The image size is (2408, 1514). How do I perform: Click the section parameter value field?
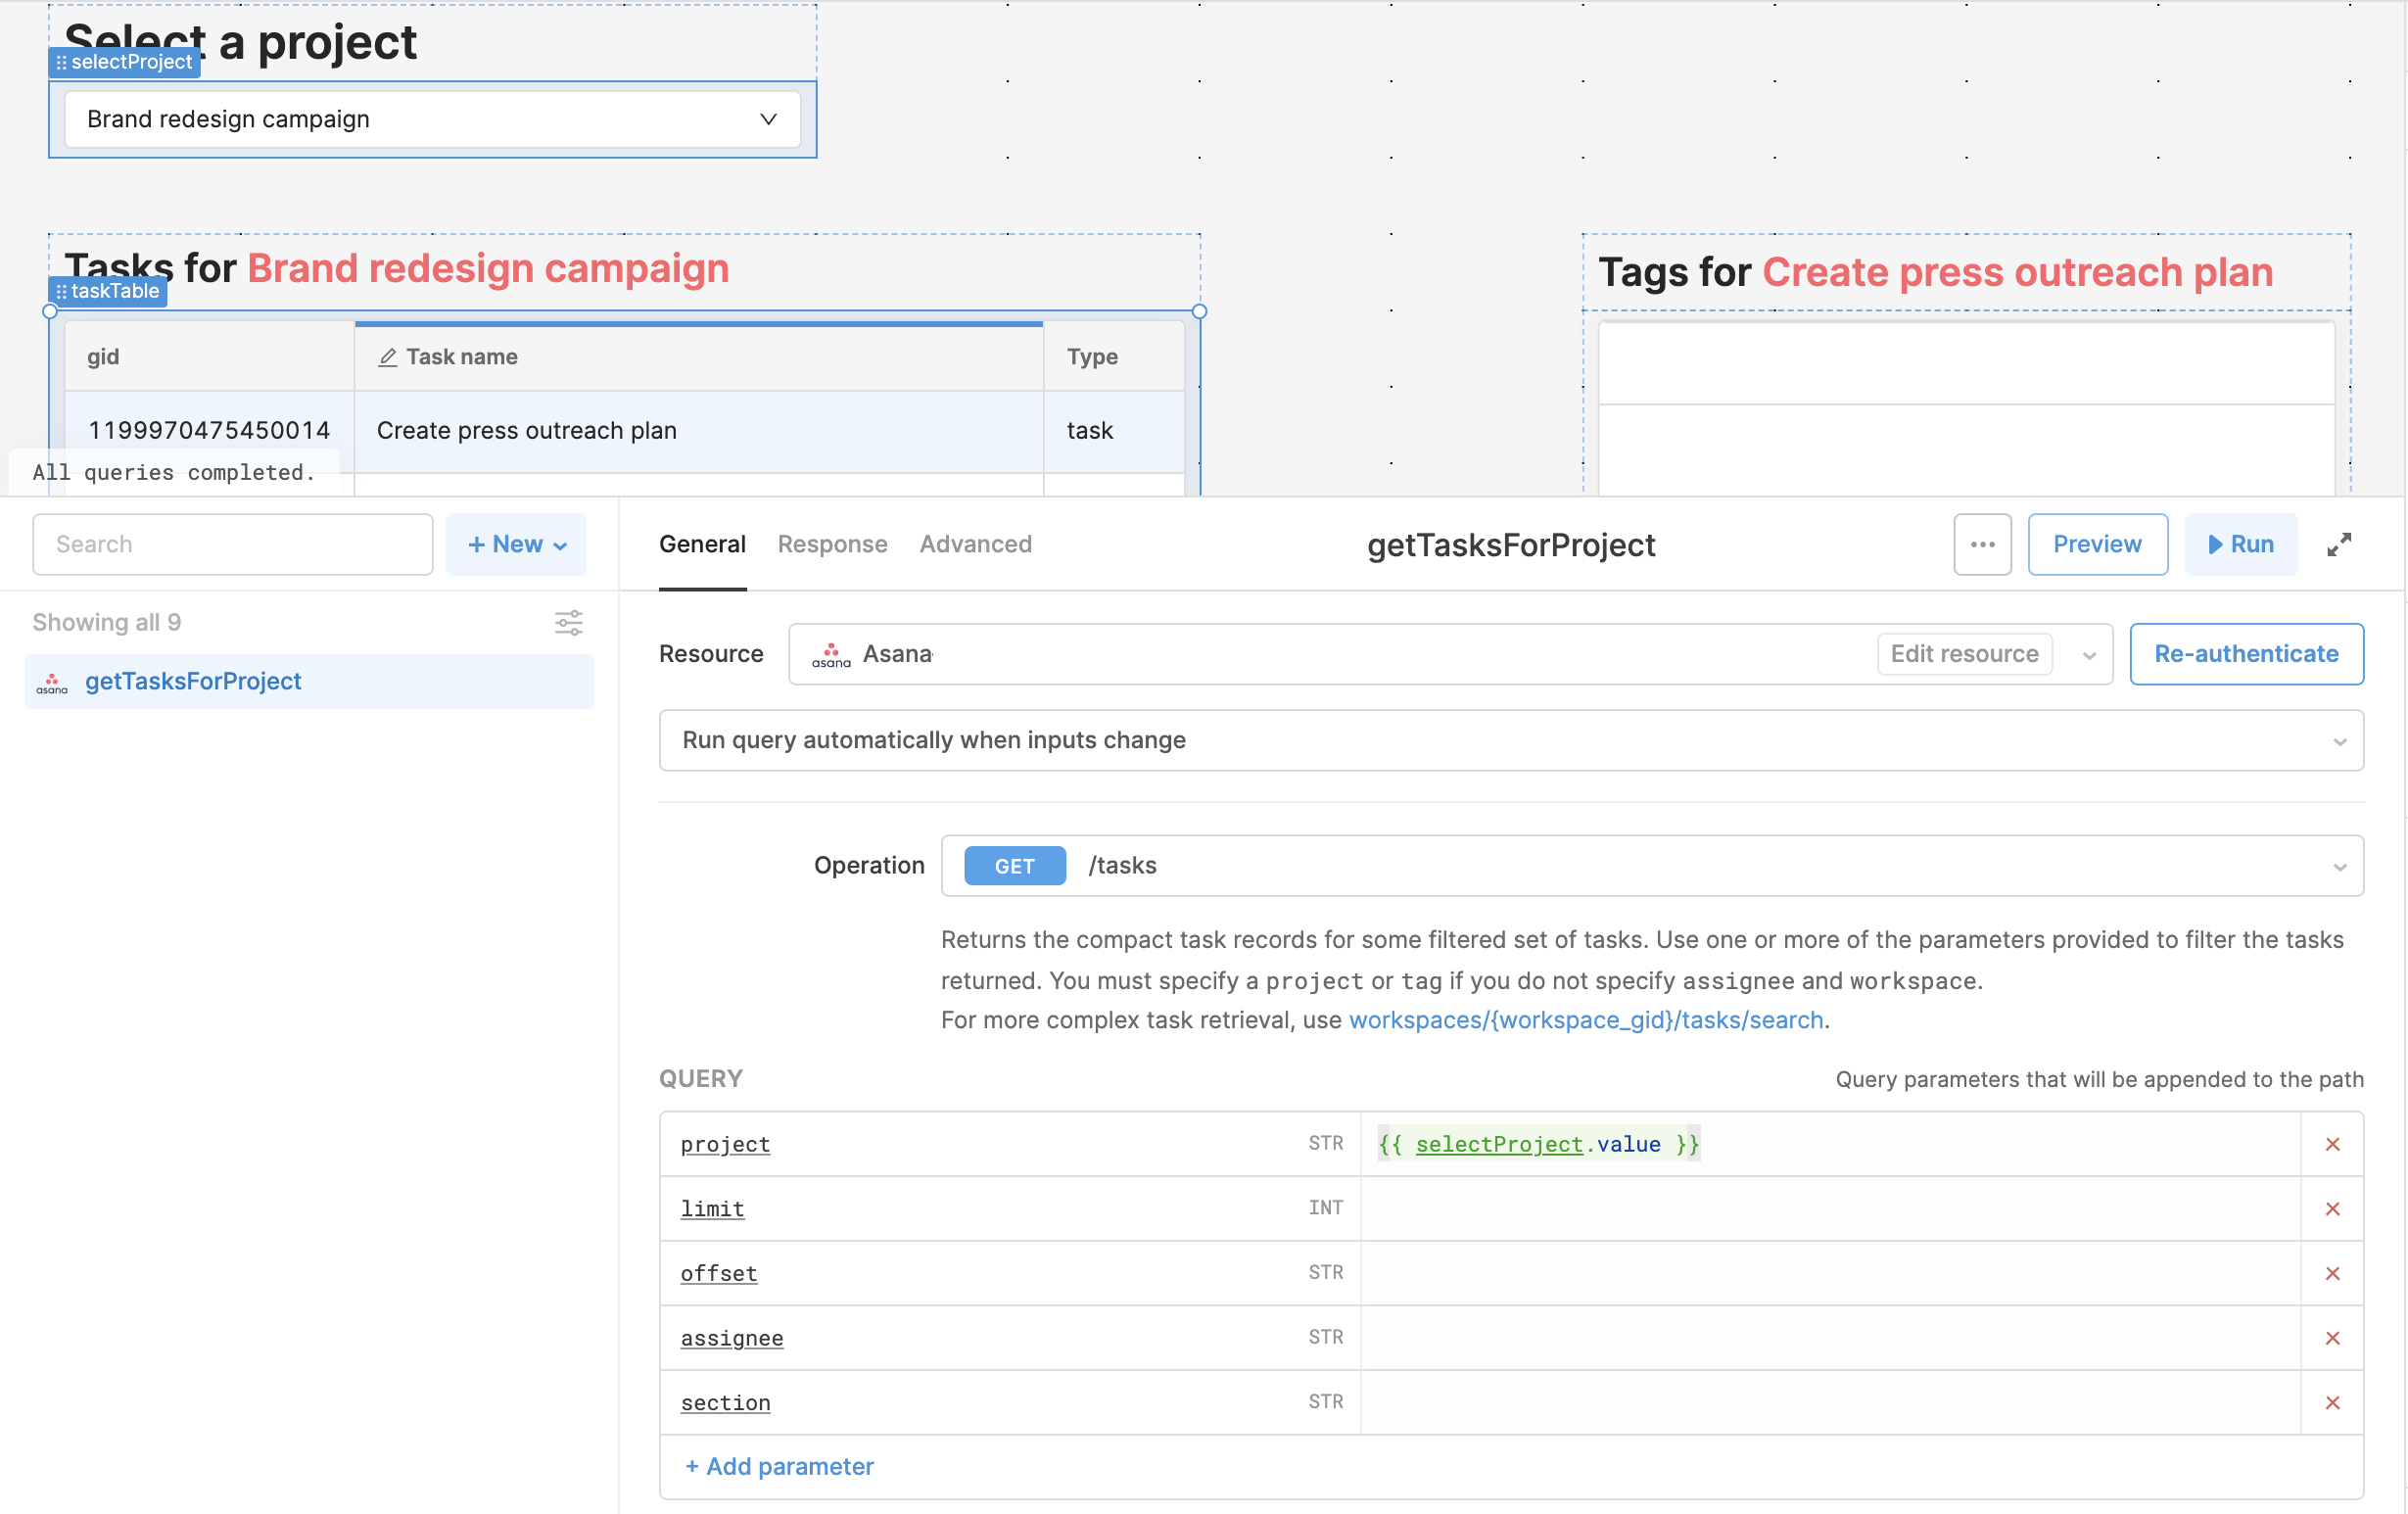point(1830,1403)
